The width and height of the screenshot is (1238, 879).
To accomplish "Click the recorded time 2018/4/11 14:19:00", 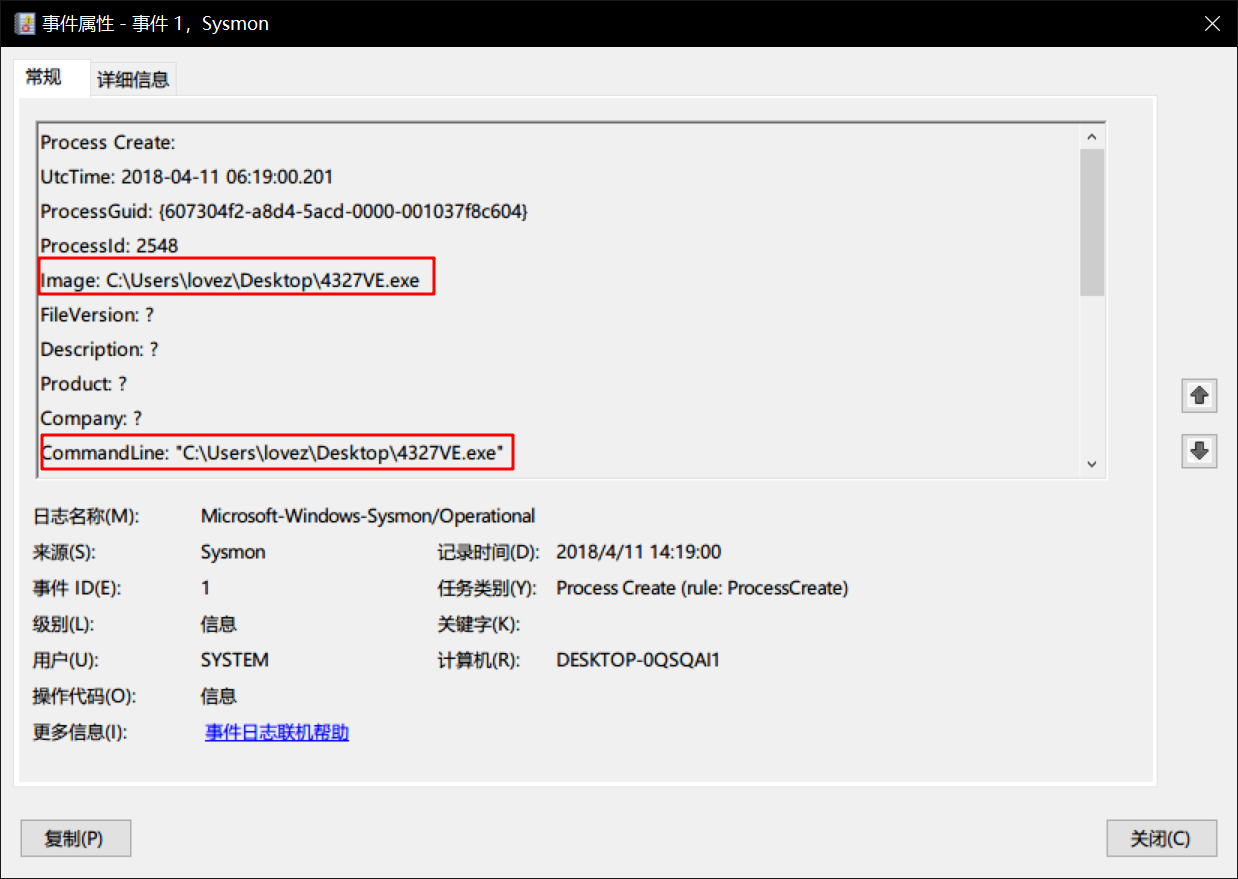I will point(638,552).
